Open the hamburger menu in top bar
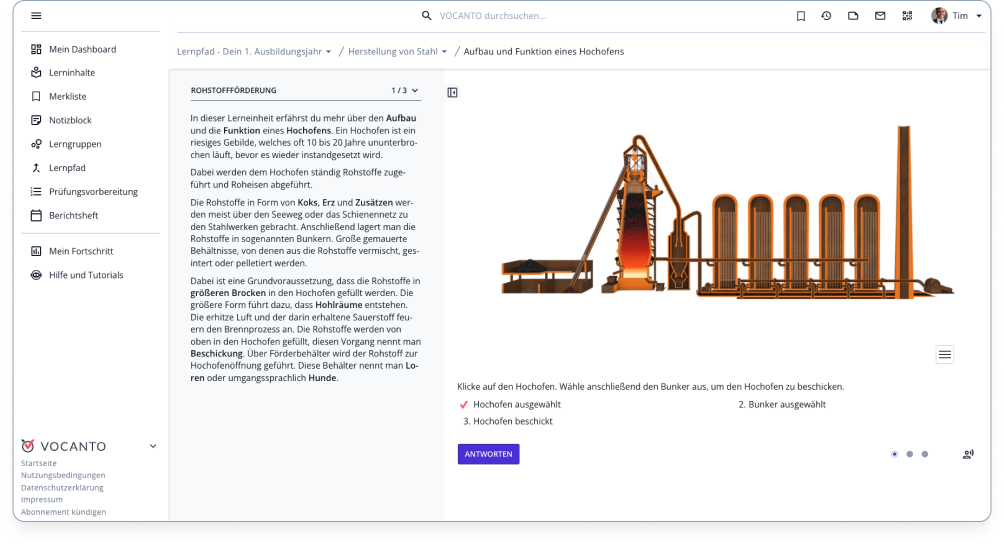This screenshot has height=546, width=1004. [x=36, y=16]
